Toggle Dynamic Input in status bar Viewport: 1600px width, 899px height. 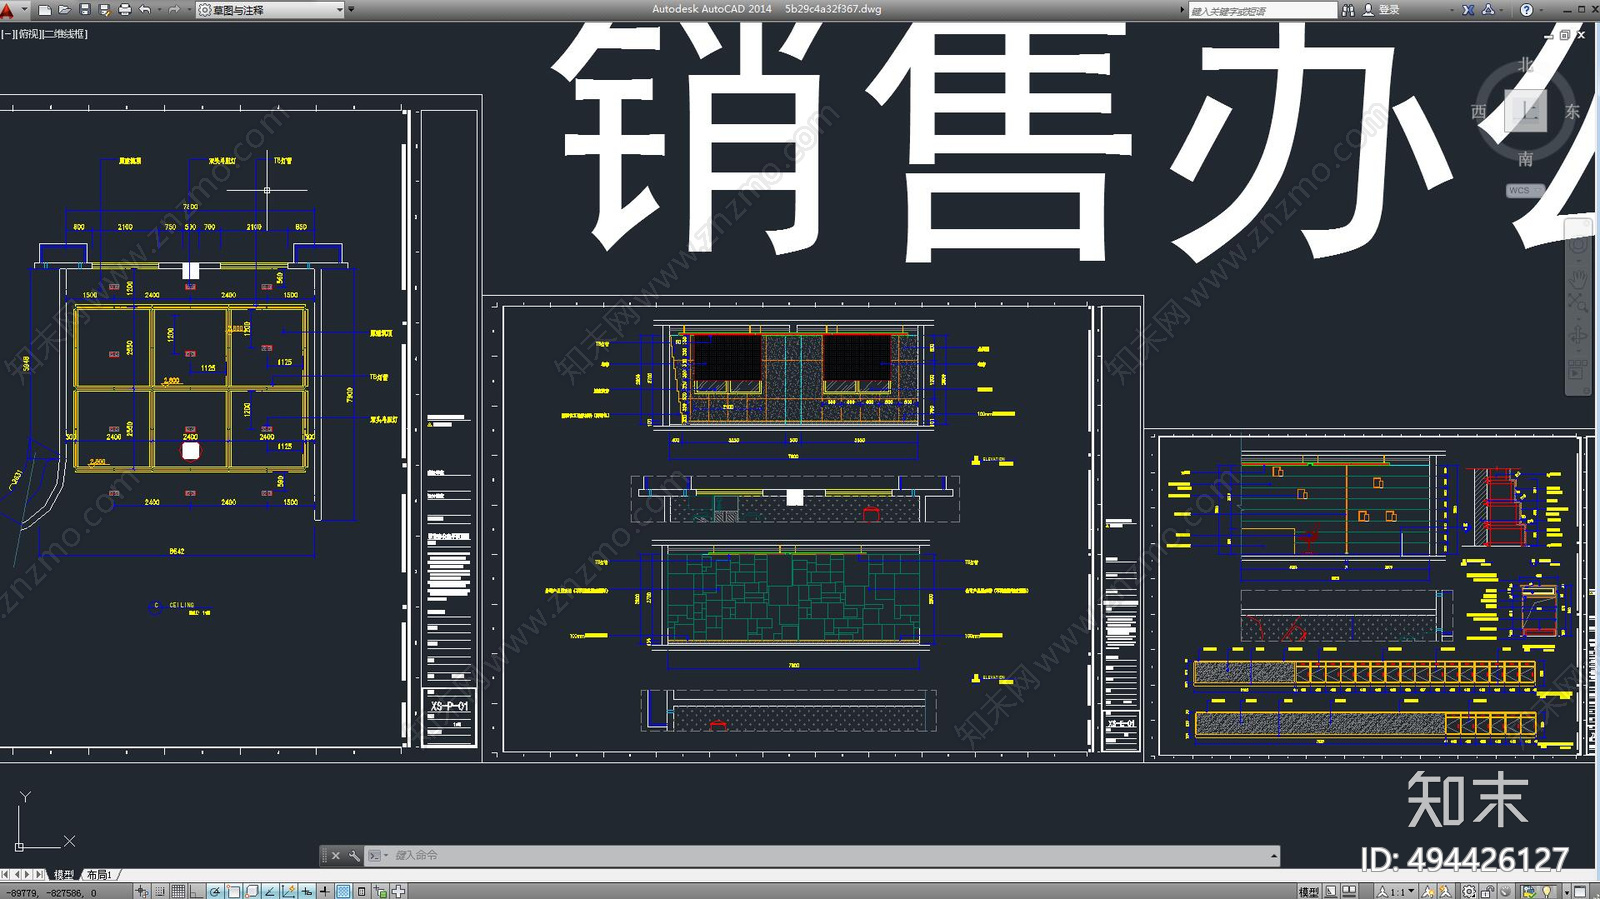click(x=307, y=891)
